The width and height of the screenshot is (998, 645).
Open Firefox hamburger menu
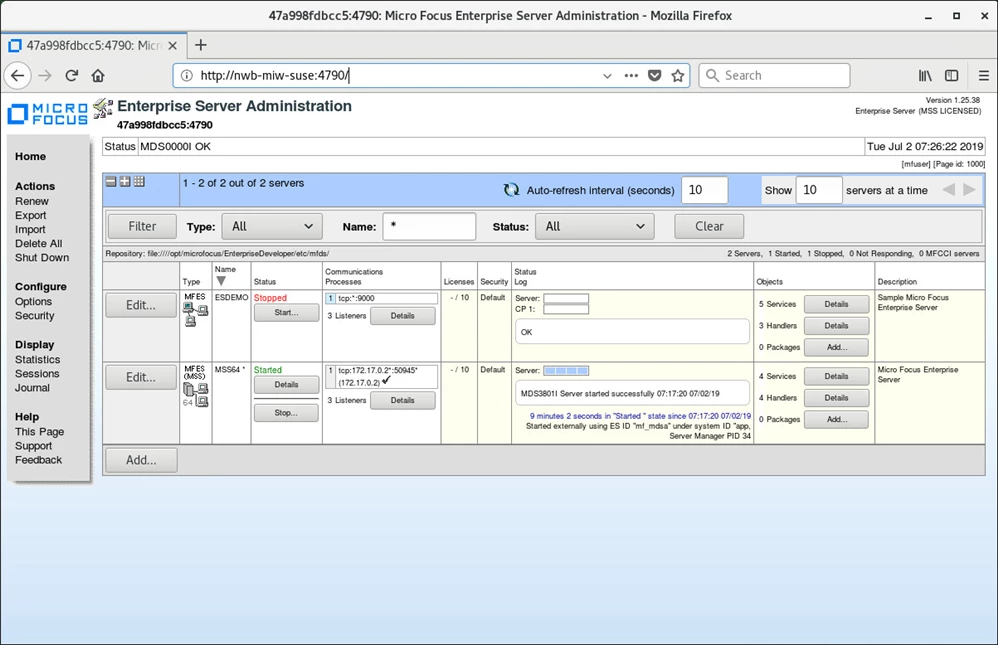click(x=983, y=76)
